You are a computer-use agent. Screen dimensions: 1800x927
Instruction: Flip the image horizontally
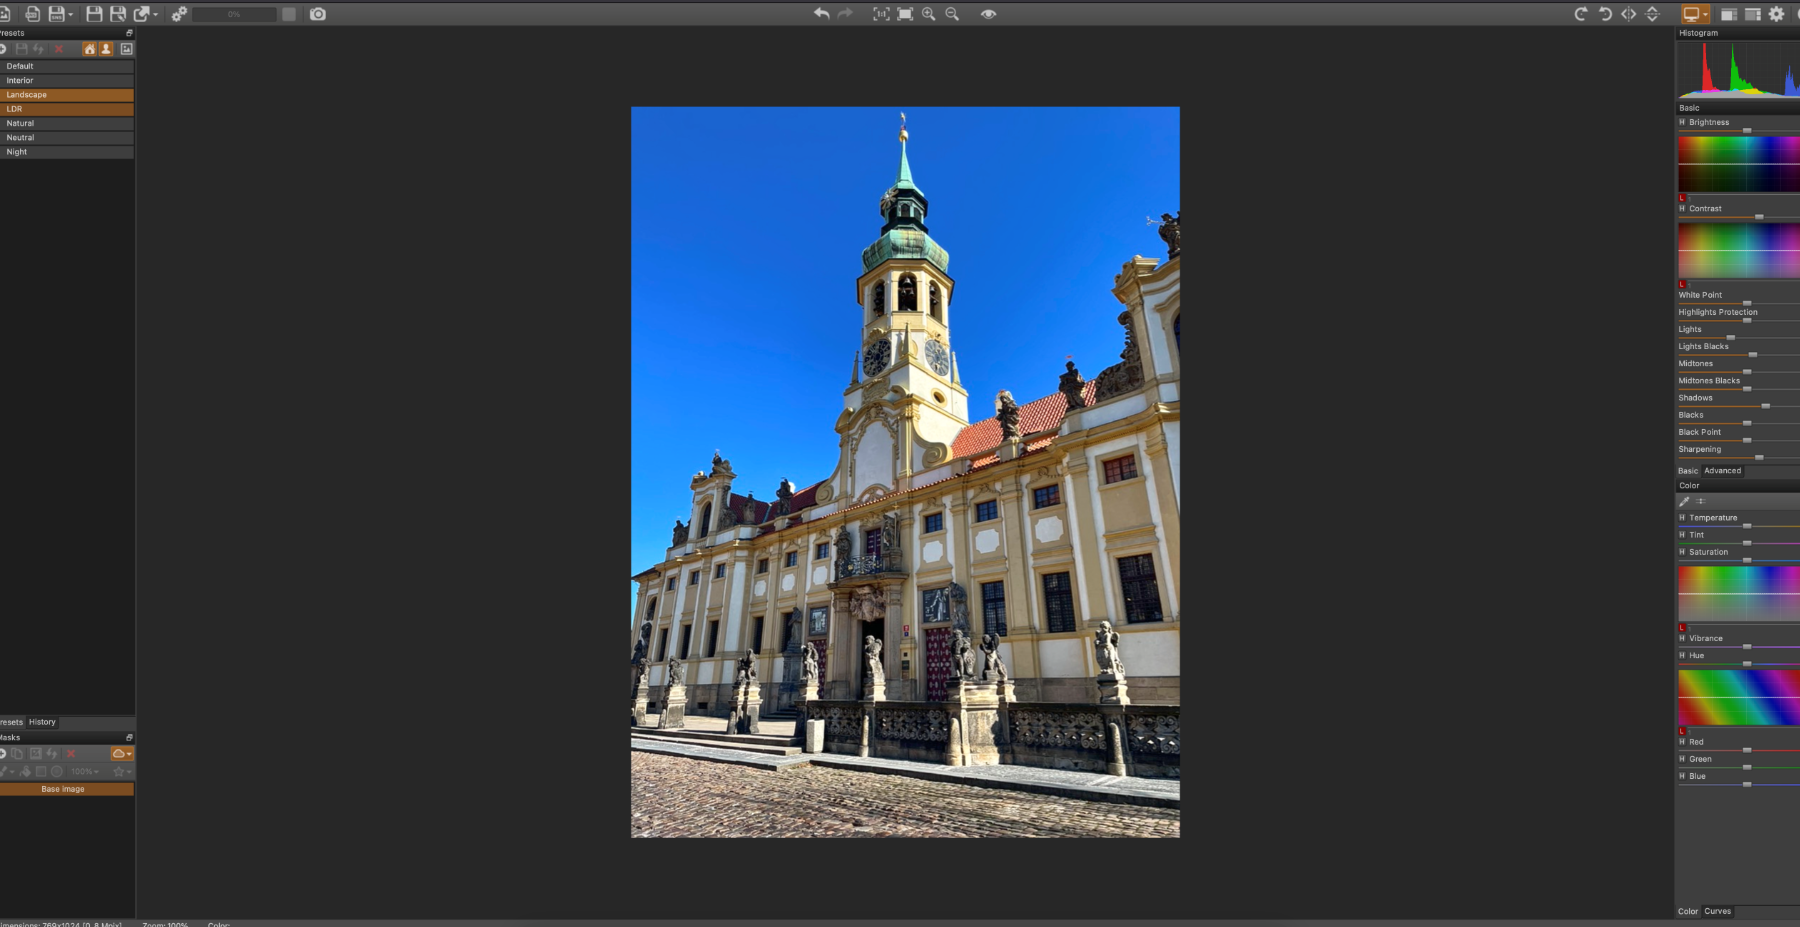point(1629,14)
